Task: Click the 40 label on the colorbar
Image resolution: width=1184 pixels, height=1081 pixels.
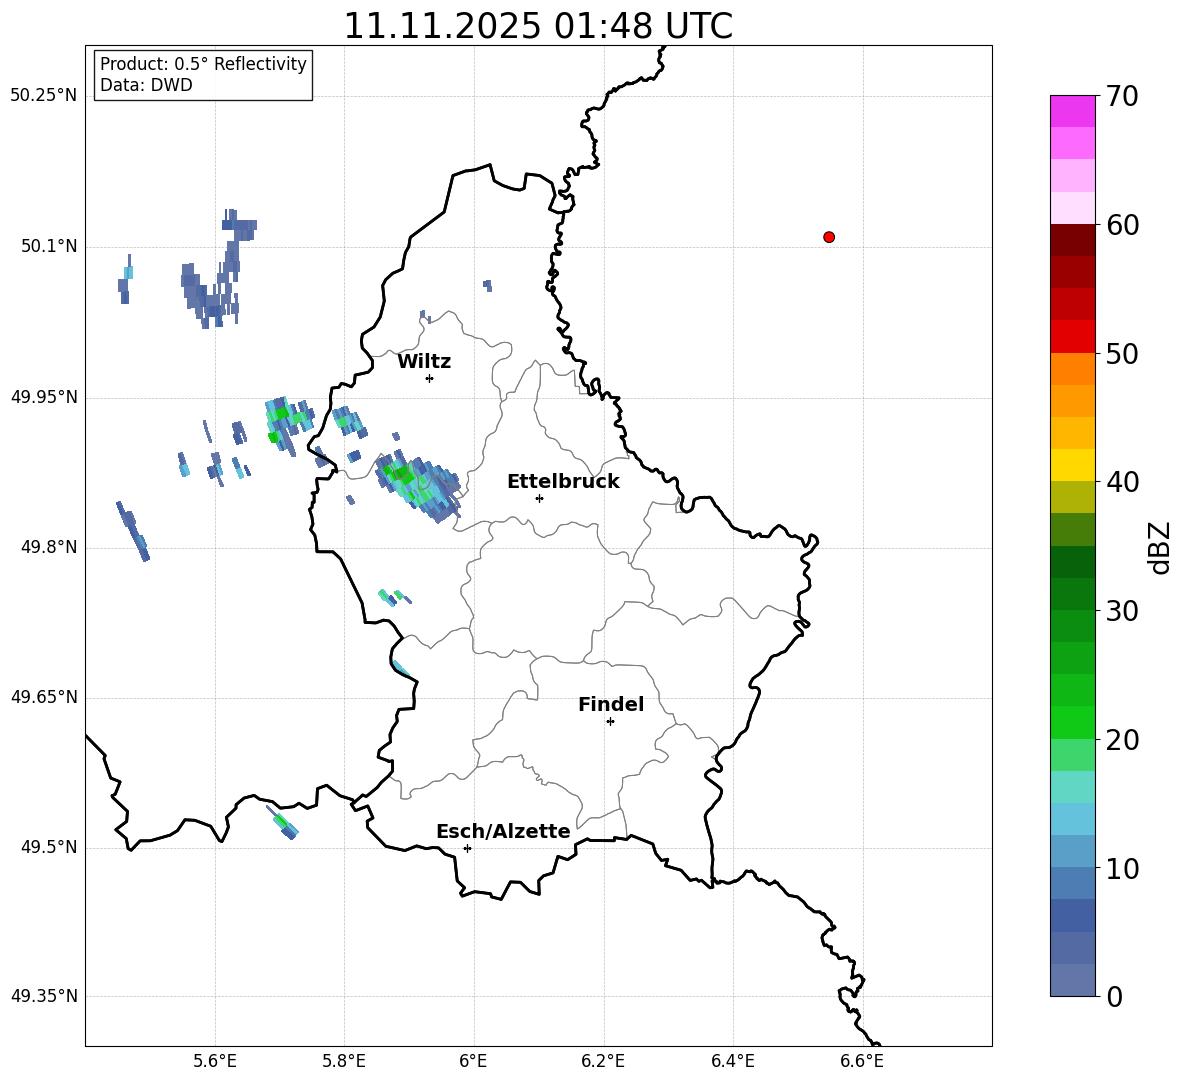Action: pyautogui.click(x=1122, y=482)
